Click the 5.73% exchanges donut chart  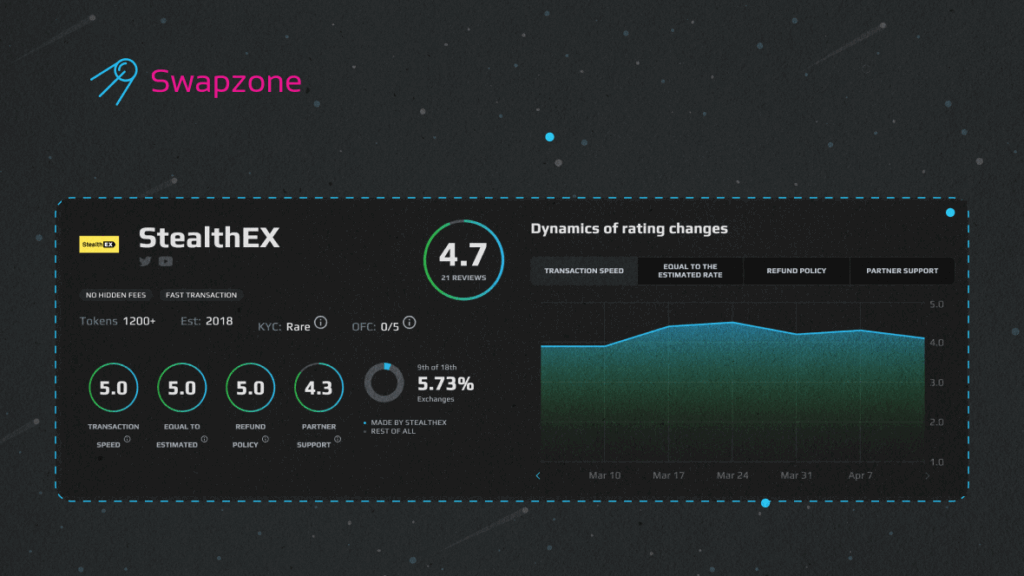(x=383, y=383)
